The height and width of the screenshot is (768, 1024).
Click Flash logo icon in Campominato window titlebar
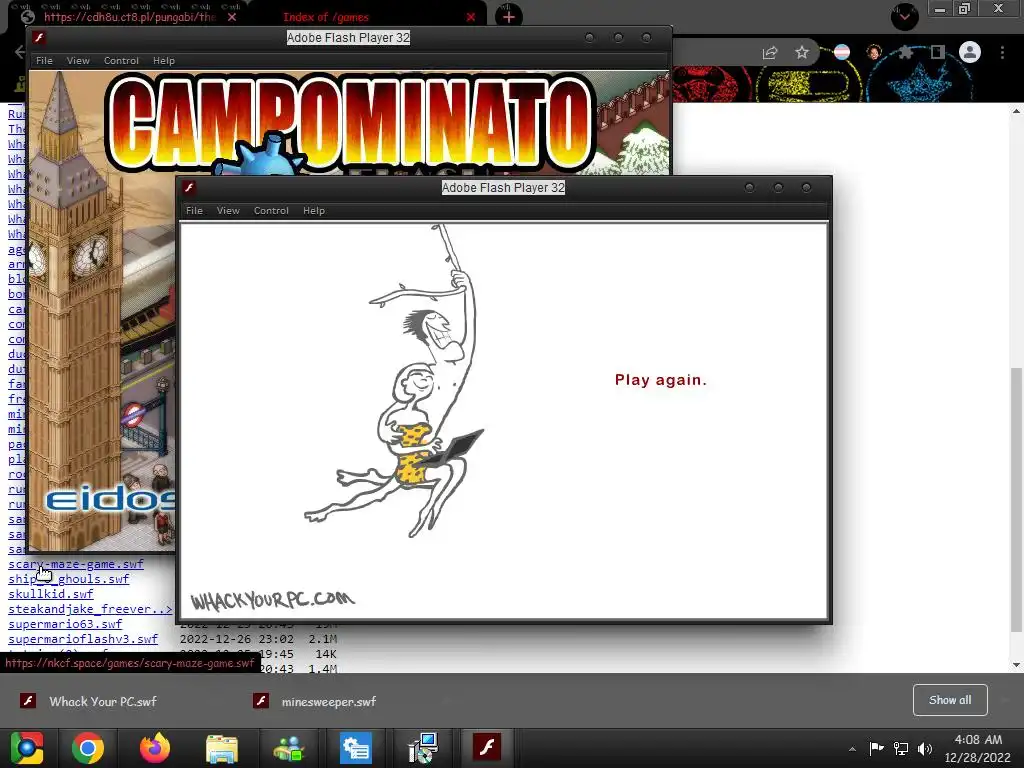(x=39, y=37)
